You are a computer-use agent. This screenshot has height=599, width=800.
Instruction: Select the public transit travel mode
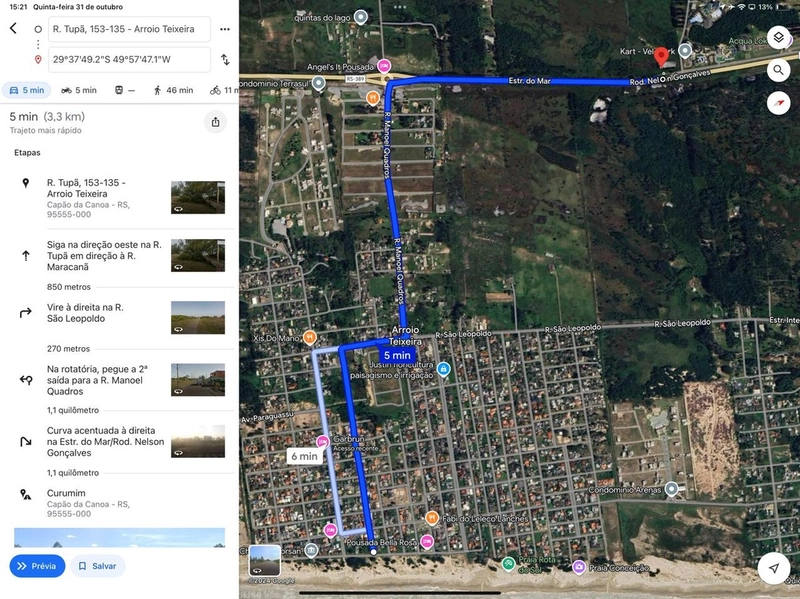point(125,90)
